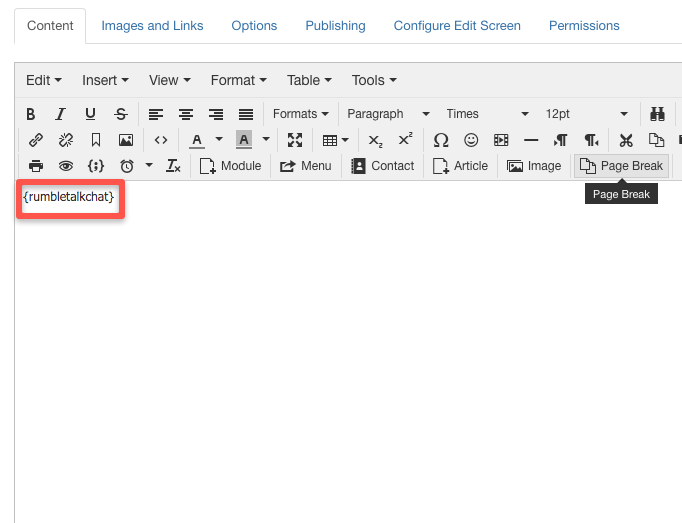Click the Page Break button

click(621, 166)
